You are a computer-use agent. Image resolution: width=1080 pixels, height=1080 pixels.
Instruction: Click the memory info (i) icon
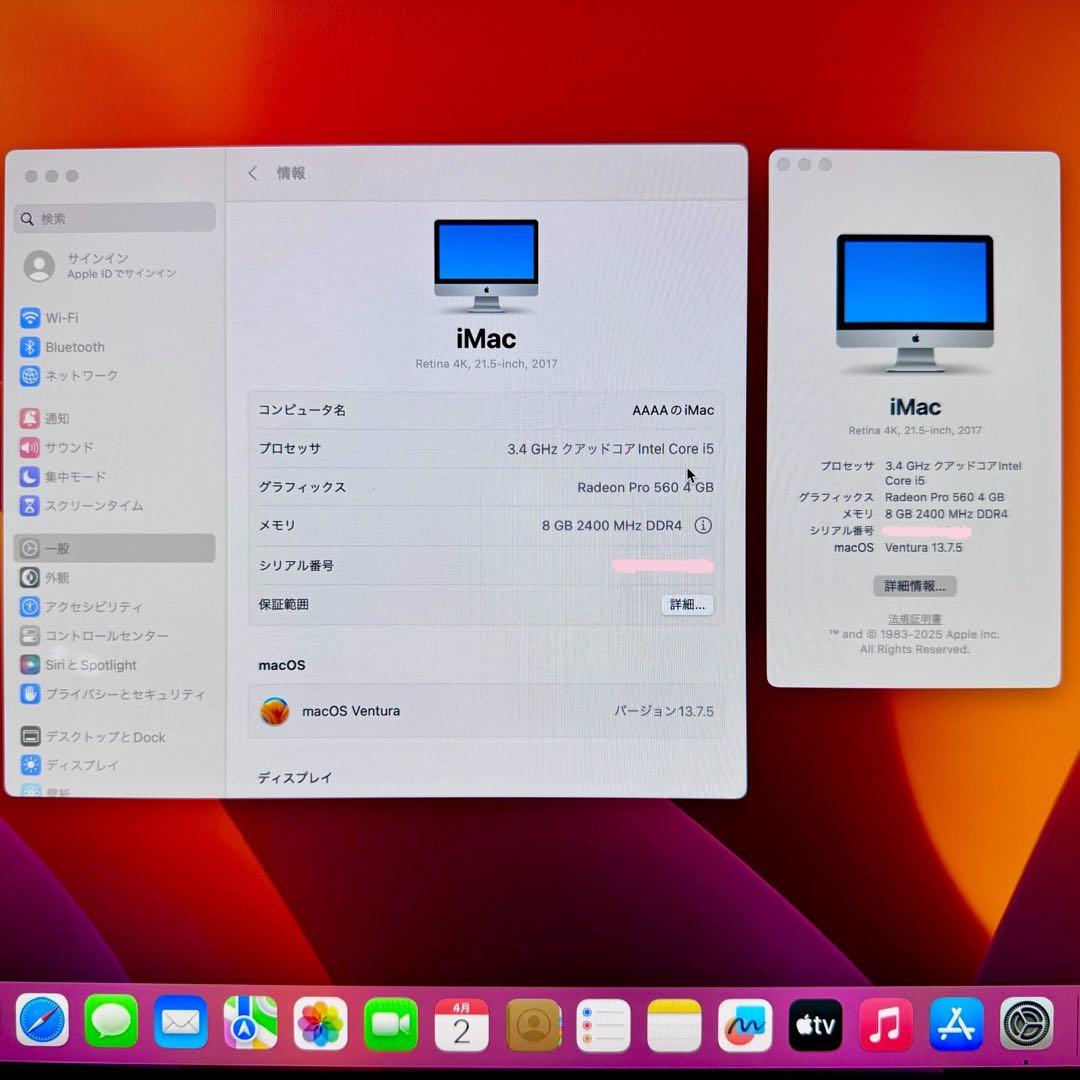(703, 525)
